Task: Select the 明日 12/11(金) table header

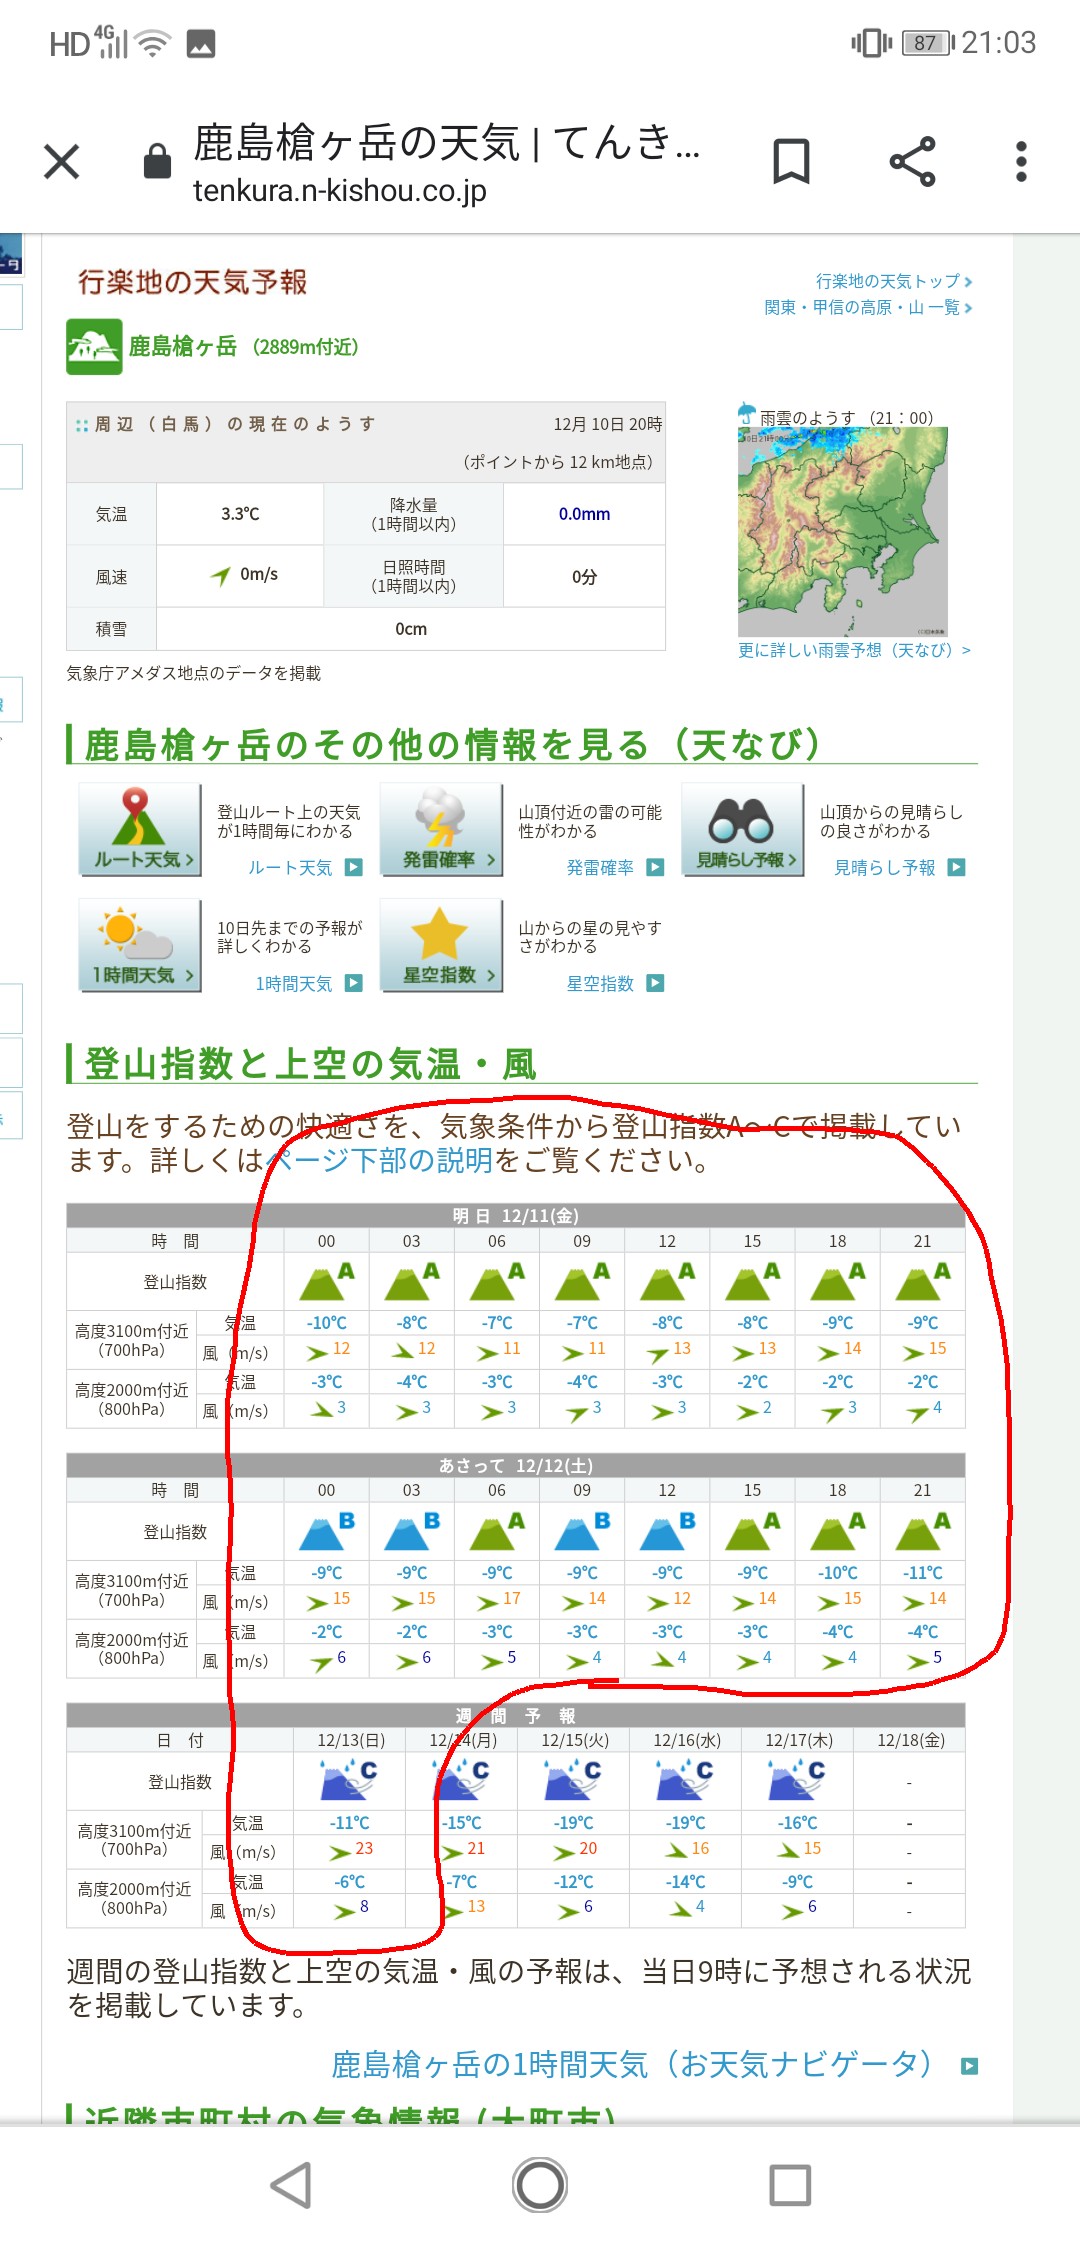Action: (516, 1216)
